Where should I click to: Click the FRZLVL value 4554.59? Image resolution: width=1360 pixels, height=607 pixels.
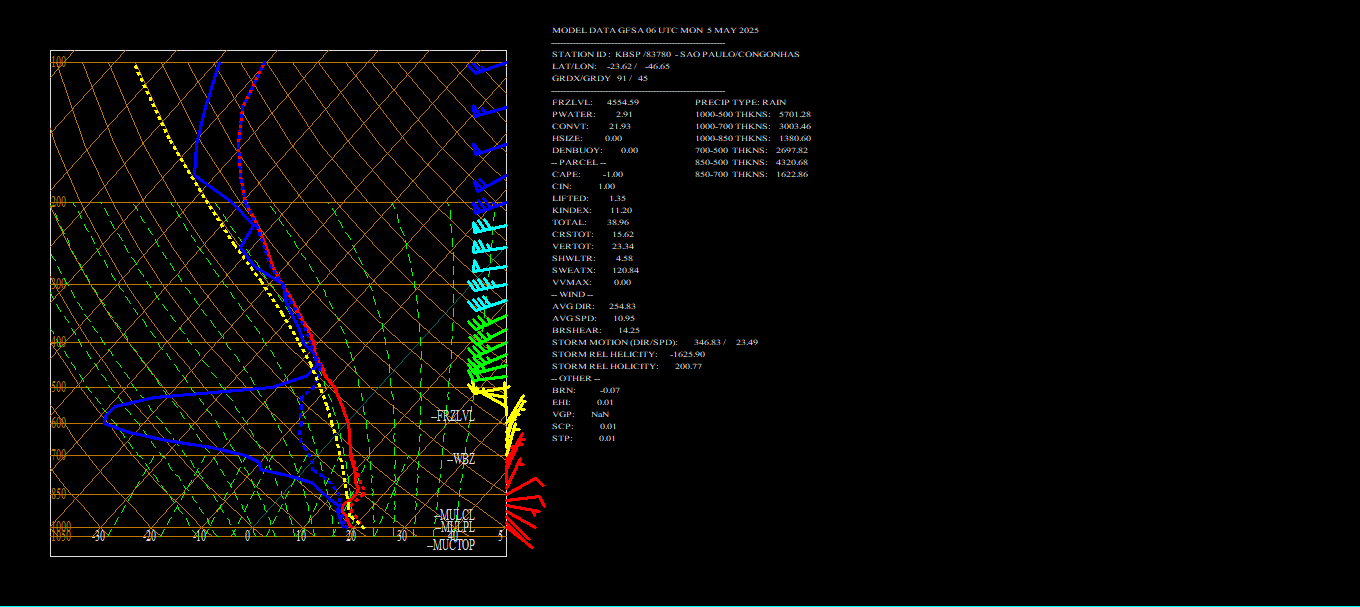coord(623,102)
